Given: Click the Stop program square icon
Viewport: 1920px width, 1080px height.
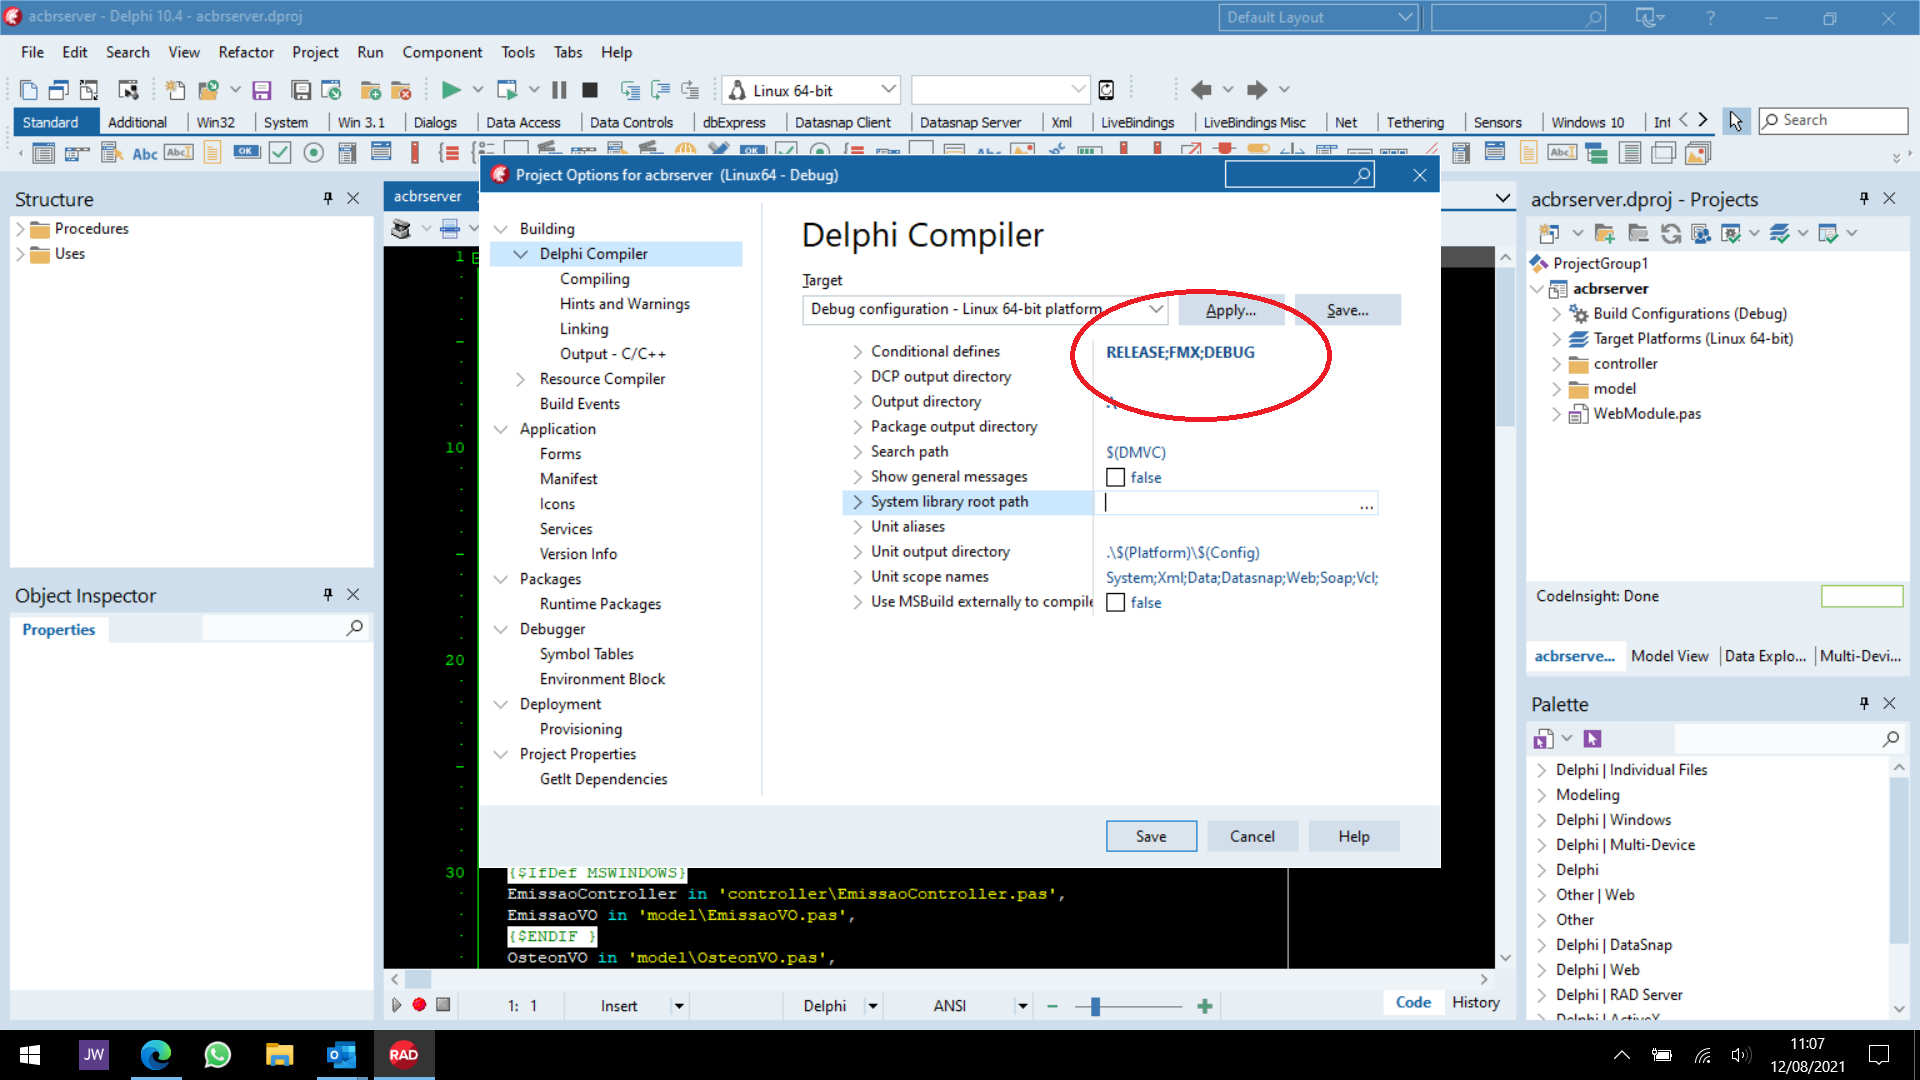Looking at the screenshot, I should 590,90.
